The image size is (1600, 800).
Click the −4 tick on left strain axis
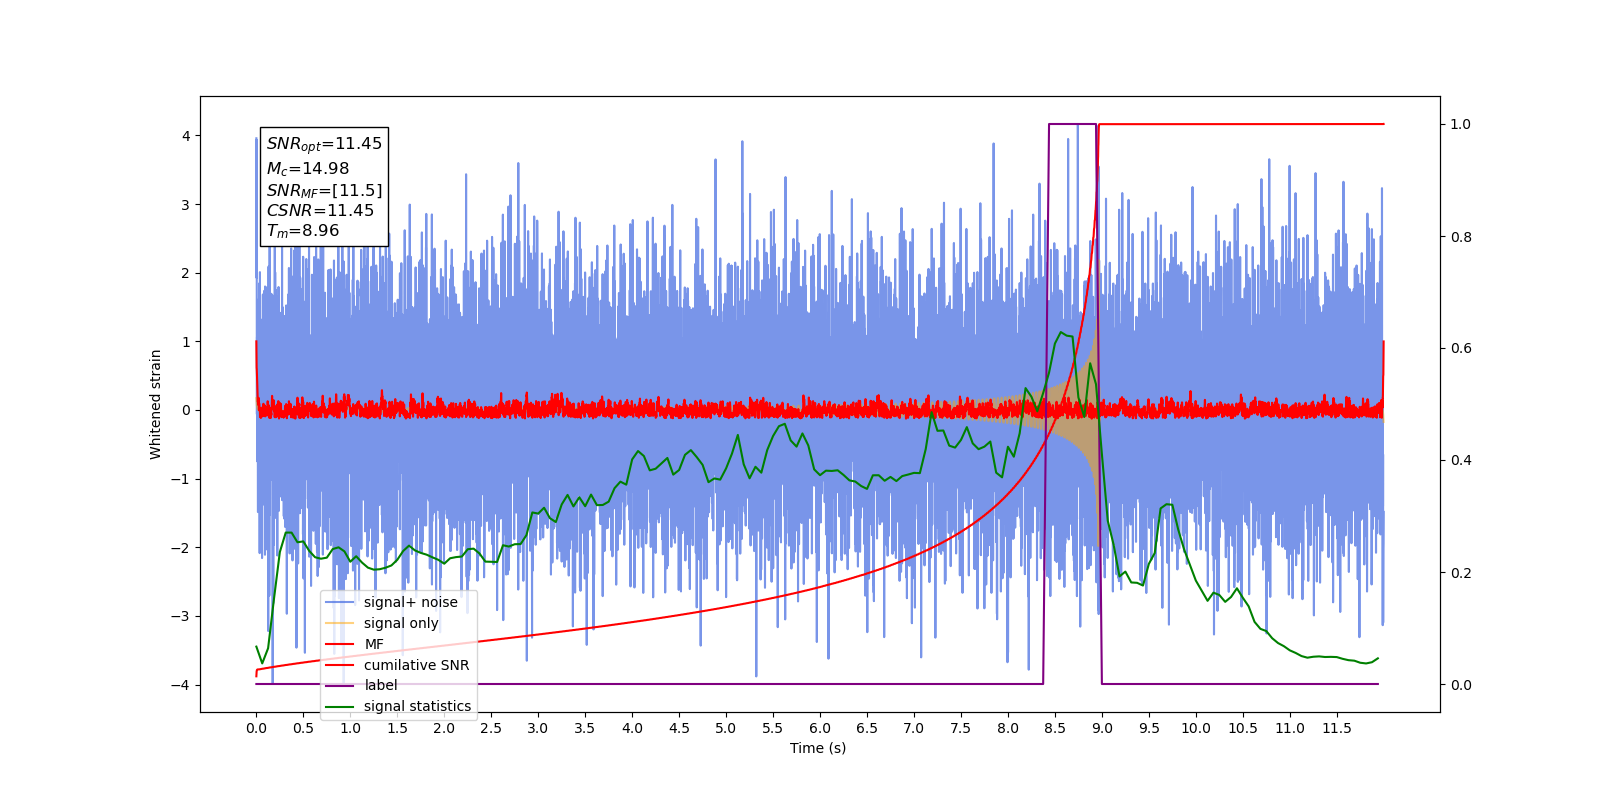pyautogui.click(x=181, y=685)
